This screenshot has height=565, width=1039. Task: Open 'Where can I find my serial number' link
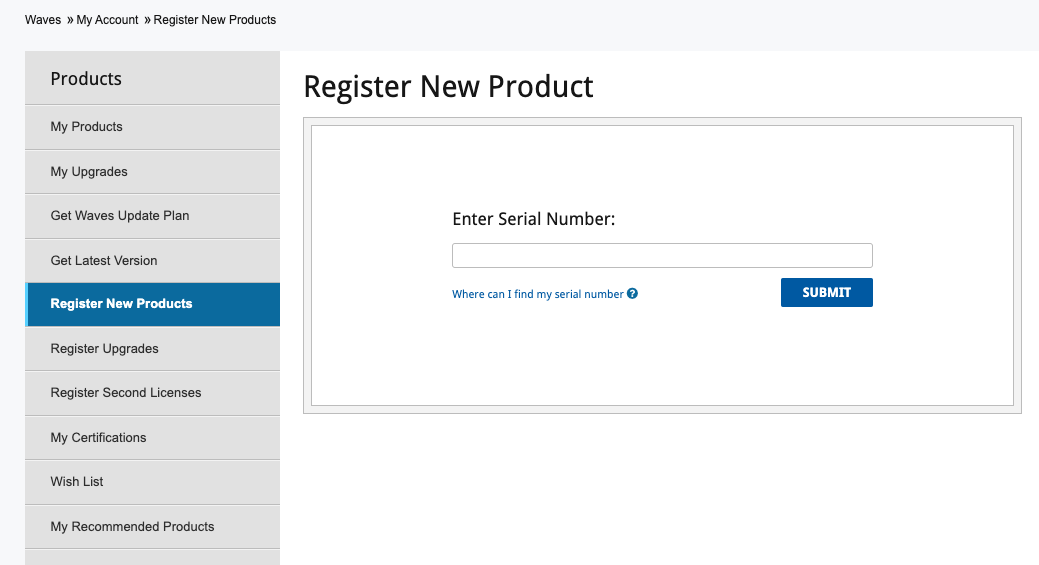(537, 294)
